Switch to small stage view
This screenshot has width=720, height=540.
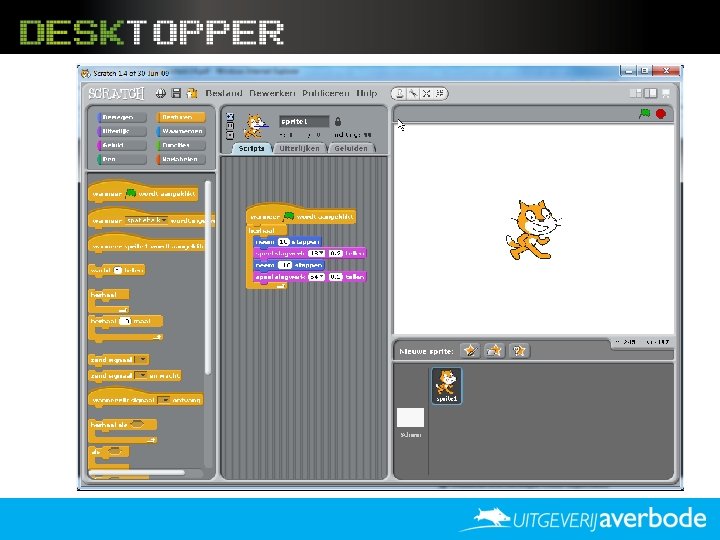tap(636, 93)
